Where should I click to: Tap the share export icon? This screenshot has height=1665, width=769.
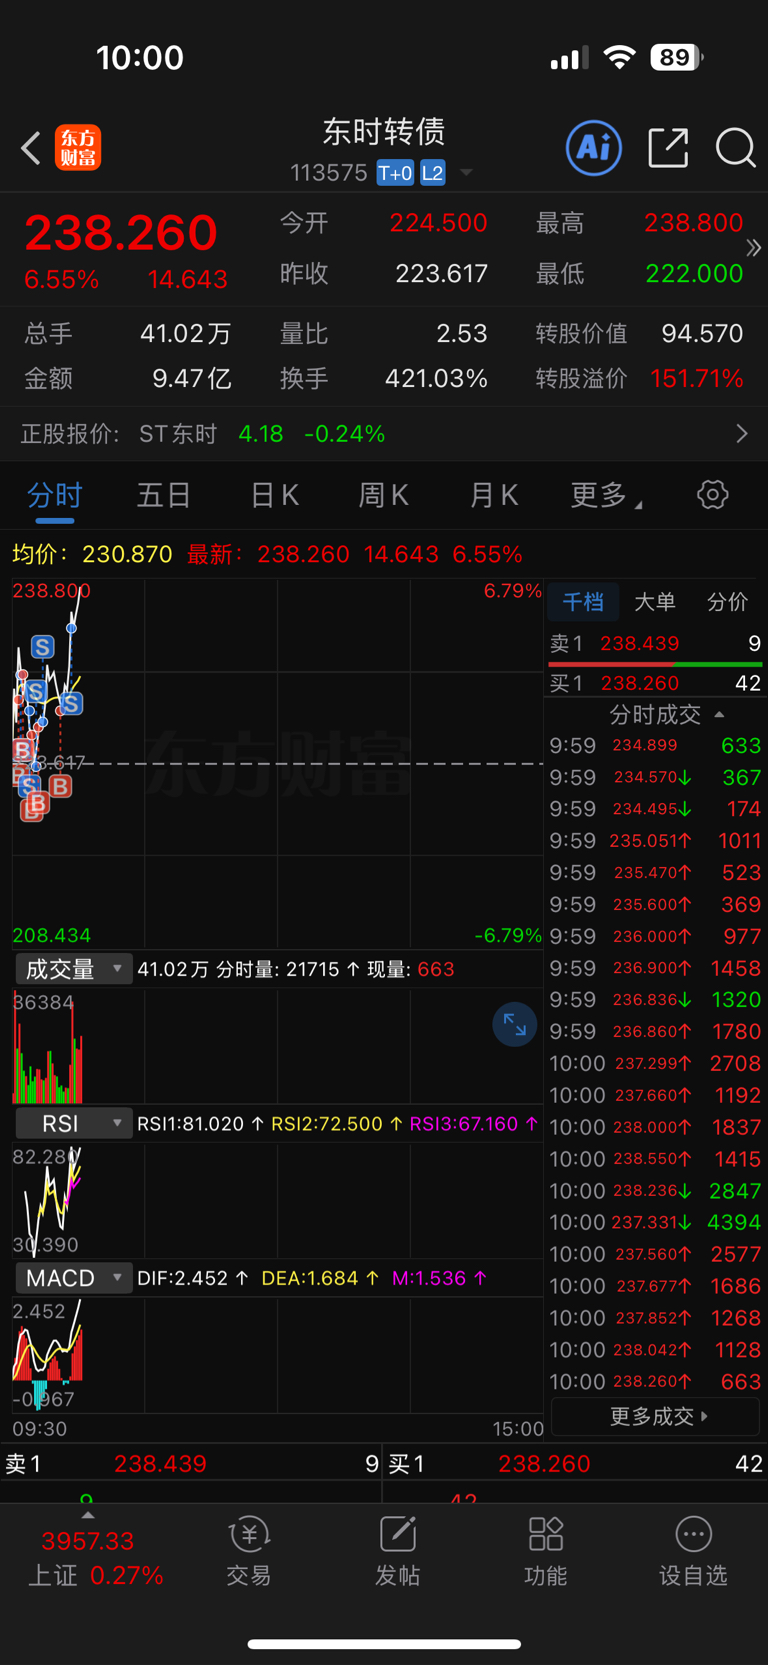668,148
